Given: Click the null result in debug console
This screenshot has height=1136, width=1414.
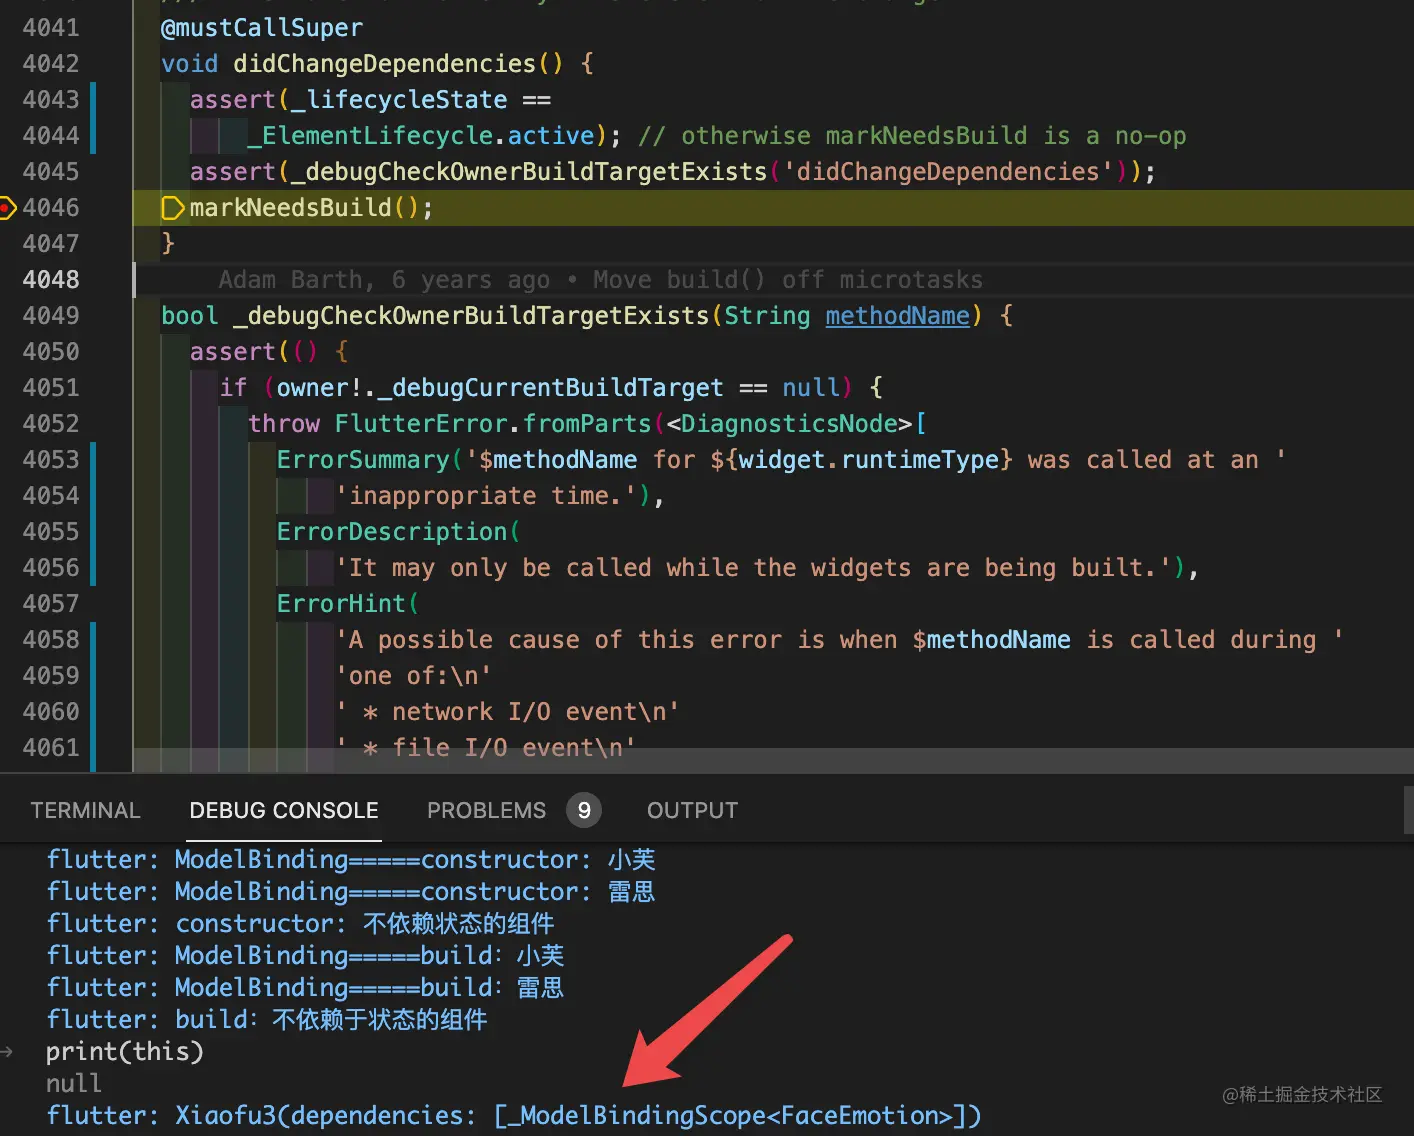Looking at the screenshot, I should point(74,1084).
